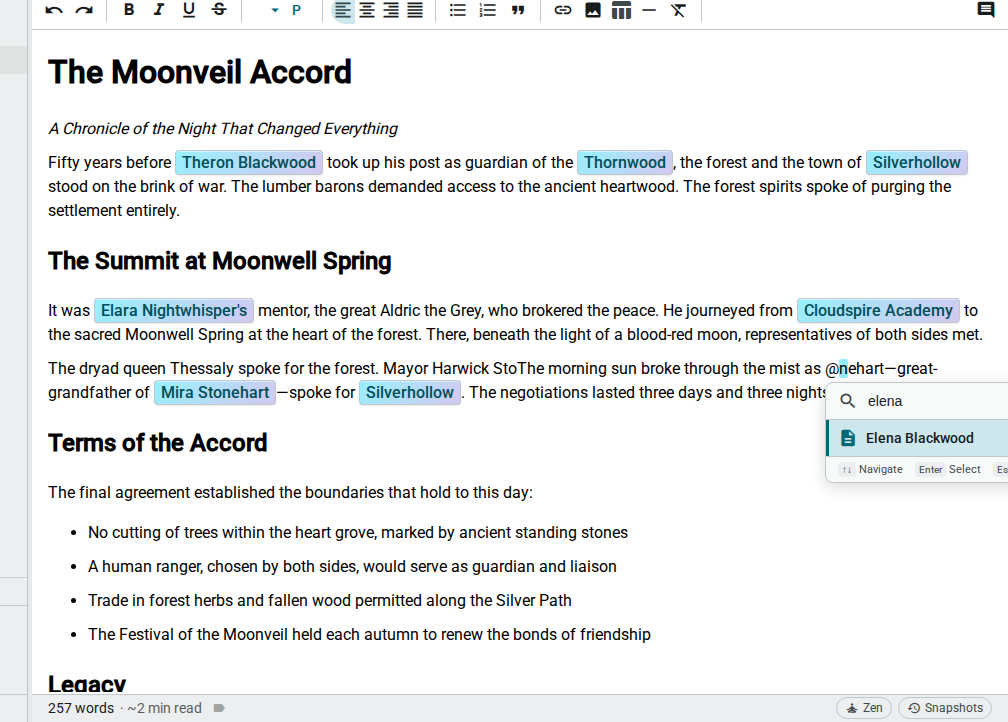Insert a table
This screenshot has width=1008, height=722.
click(x=621, y=10)
